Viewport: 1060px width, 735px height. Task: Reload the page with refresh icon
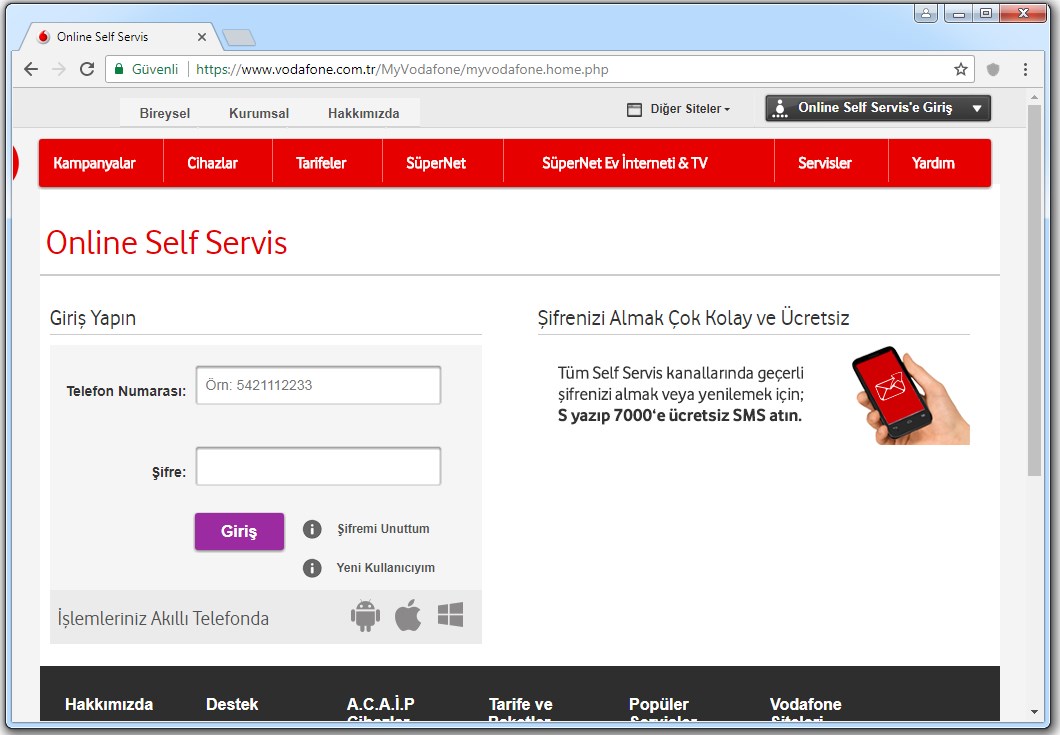click(x=87, y=69)
